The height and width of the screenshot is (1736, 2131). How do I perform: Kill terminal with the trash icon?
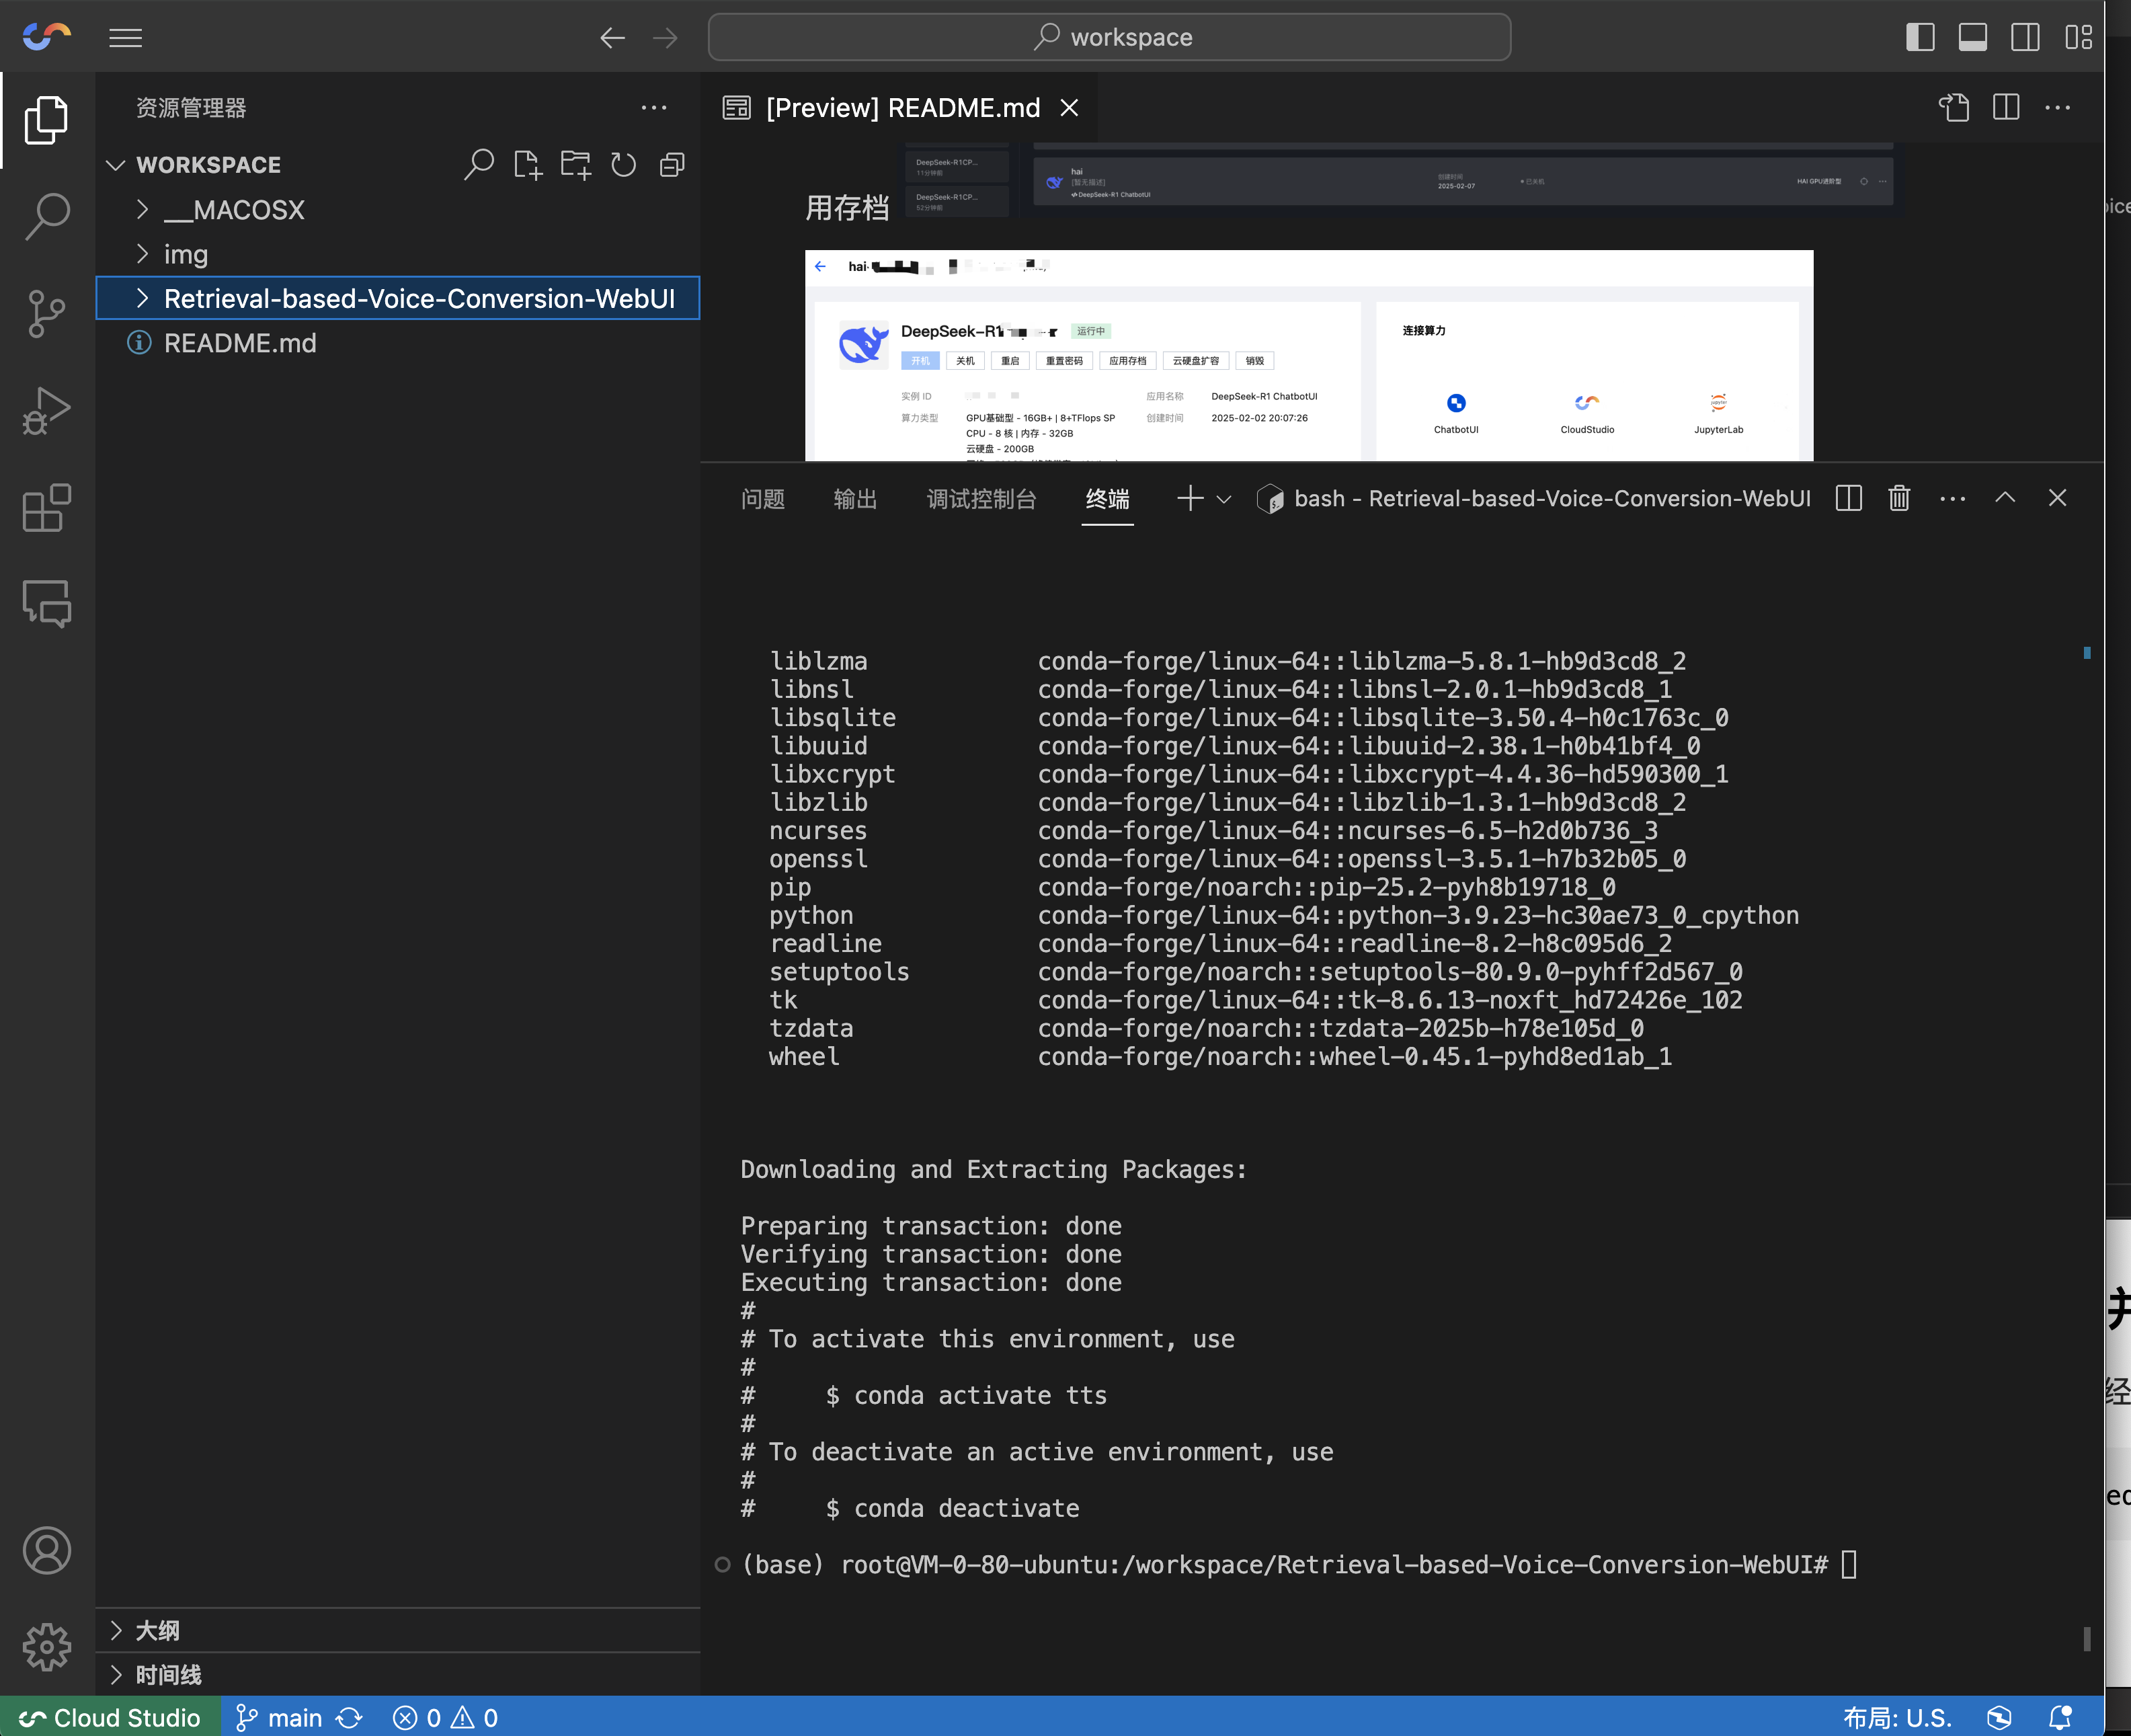point(1899,498)
